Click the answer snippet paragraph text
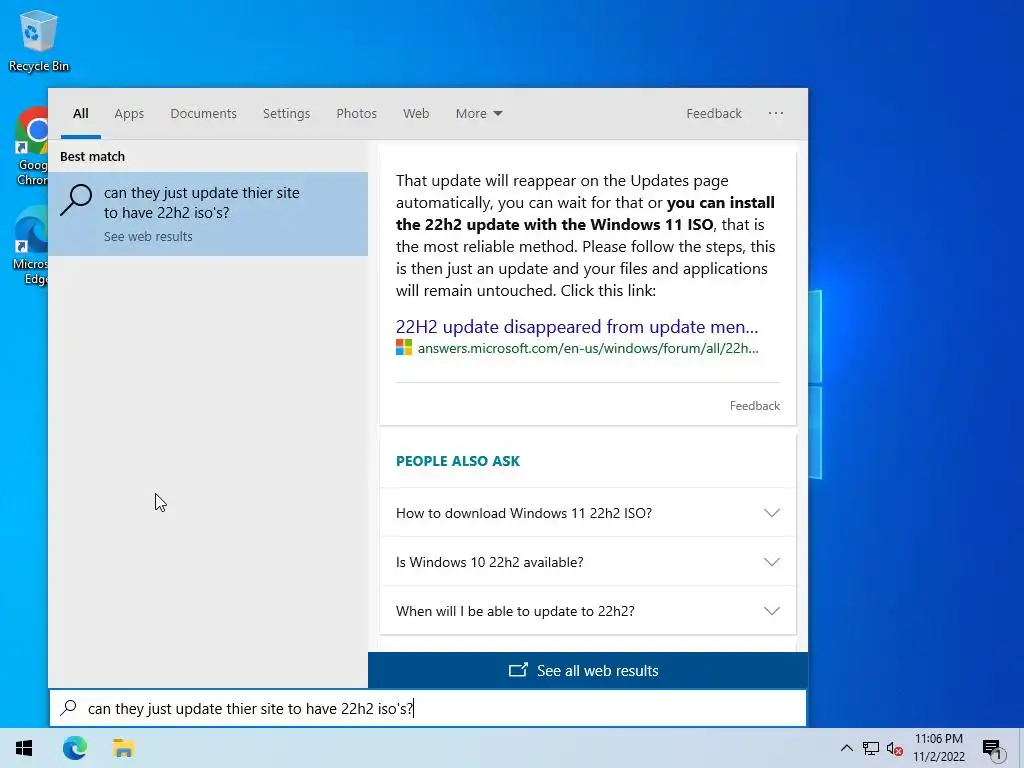Screen dimensions: 1024x768 tap(586, 235)
